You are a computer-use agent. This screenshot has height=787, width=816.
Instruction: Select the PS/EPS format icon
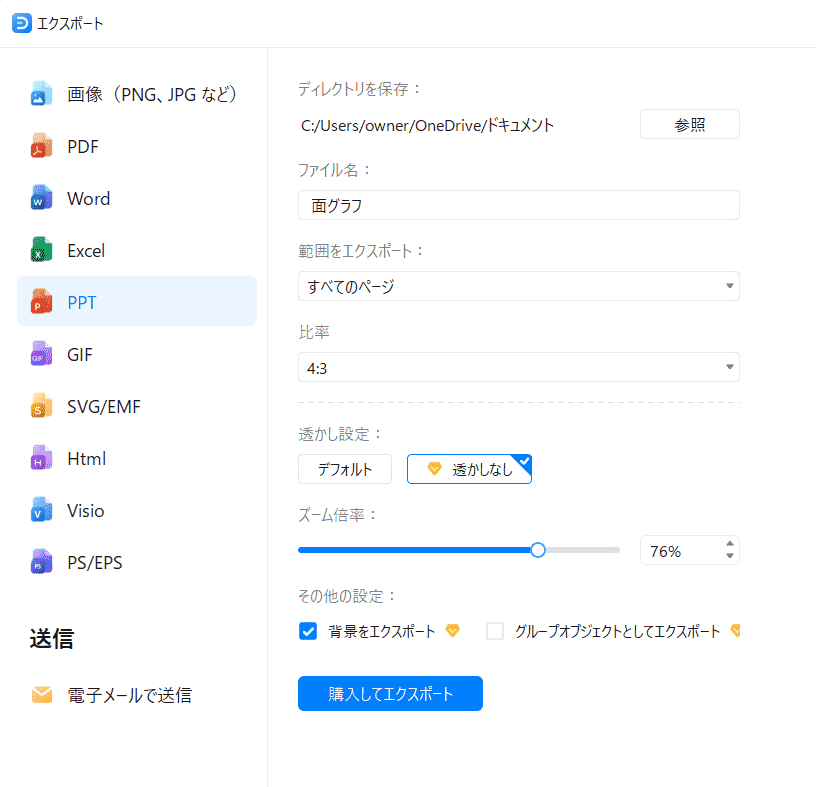pyautogui.click(x=41, y=563)
